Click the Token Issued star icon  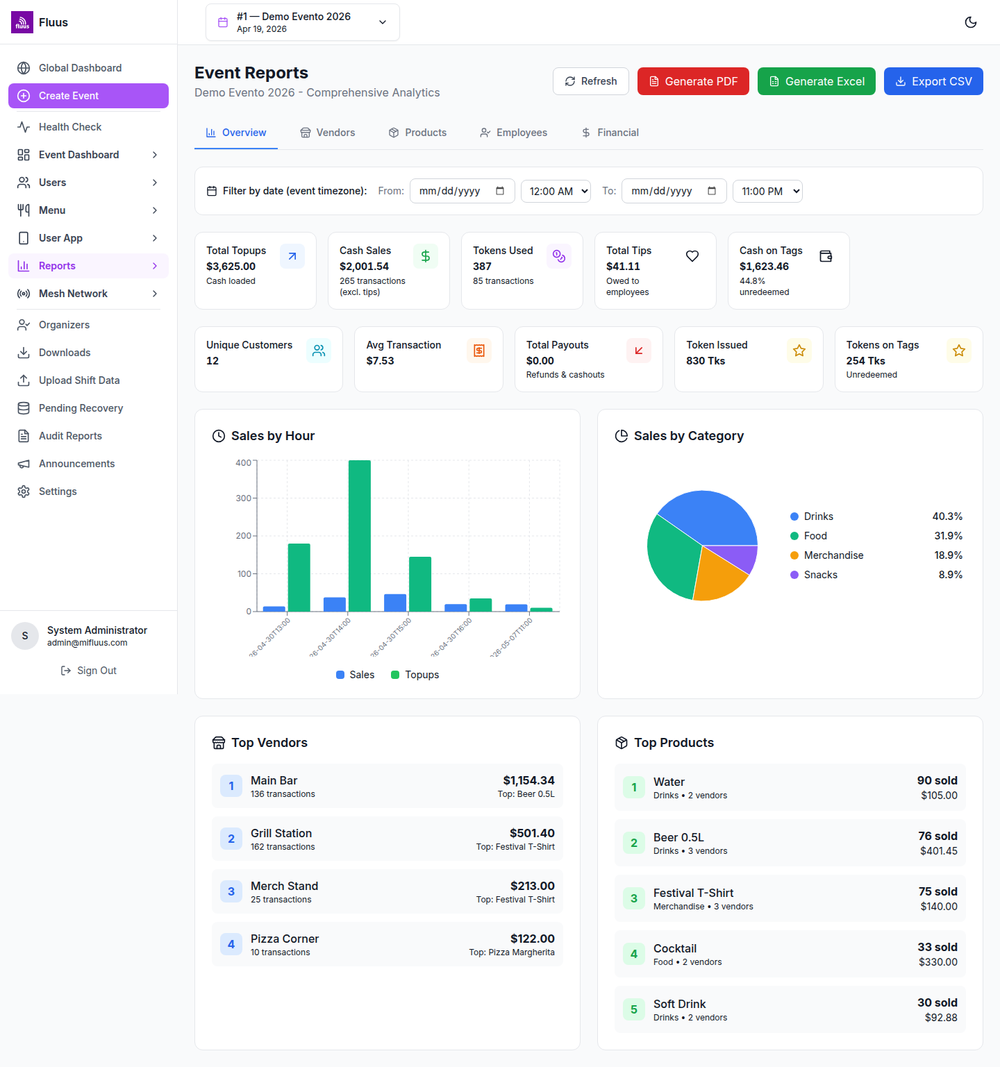[799, 351]
